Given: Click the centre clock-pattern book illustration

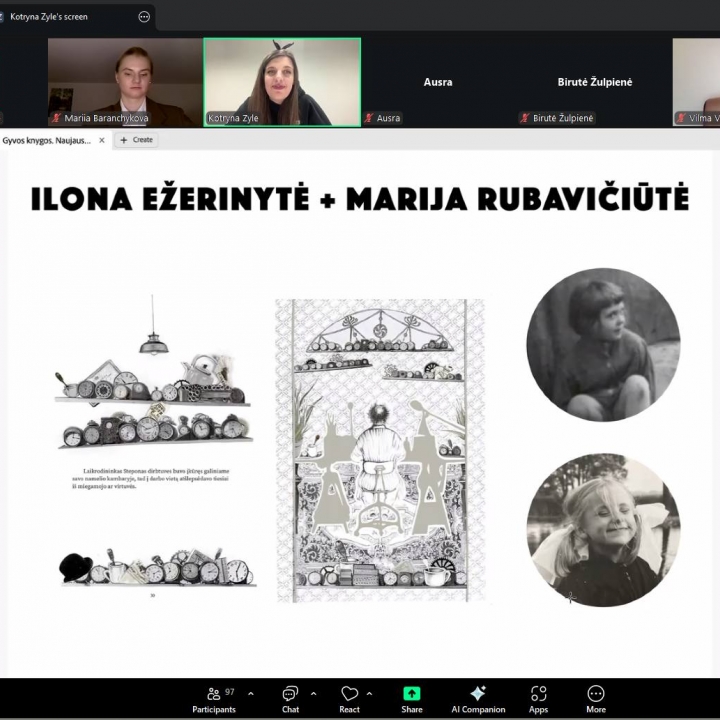Looking at the screenshot, I should 380,450.
